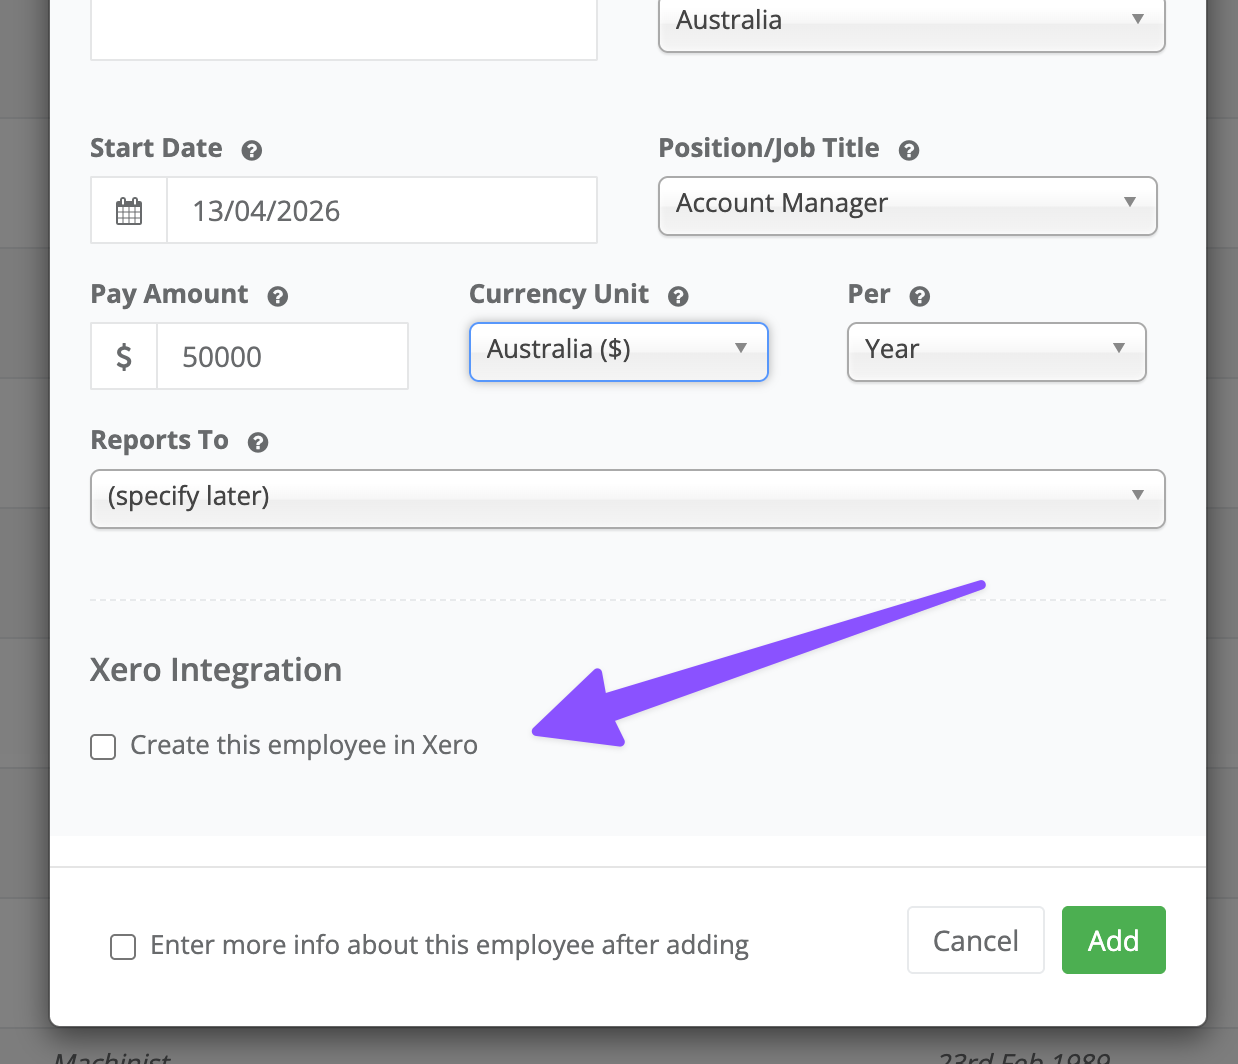
Task: Click the Pay Amount input field
Action: [x=282, y=357]
